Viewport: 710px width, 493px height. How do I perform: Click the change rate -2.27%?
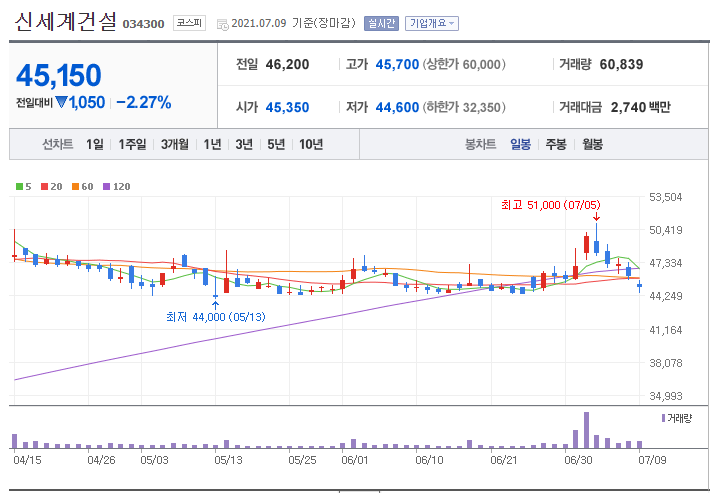point(144,103)
